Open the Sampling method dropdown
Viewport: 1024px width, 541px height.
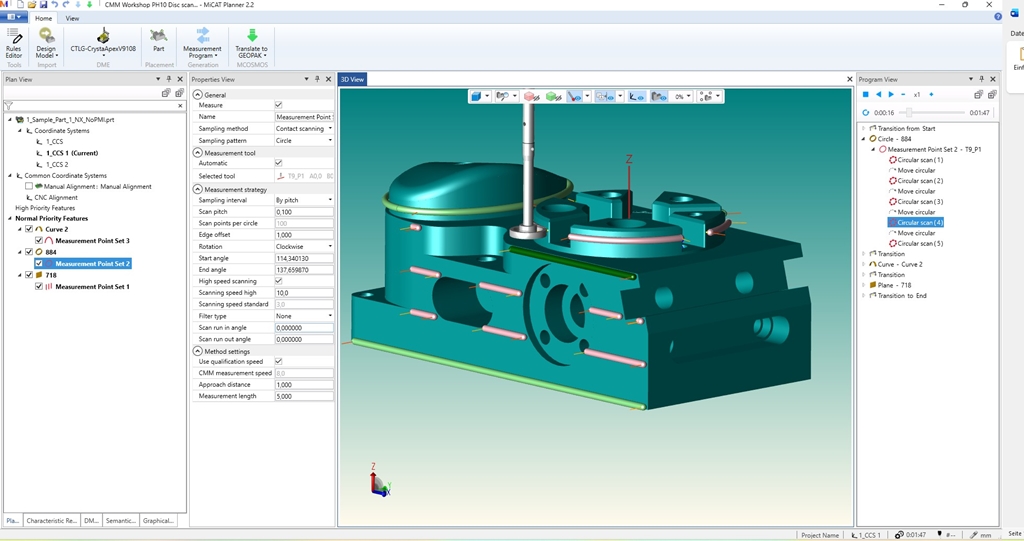pos(330,129)
